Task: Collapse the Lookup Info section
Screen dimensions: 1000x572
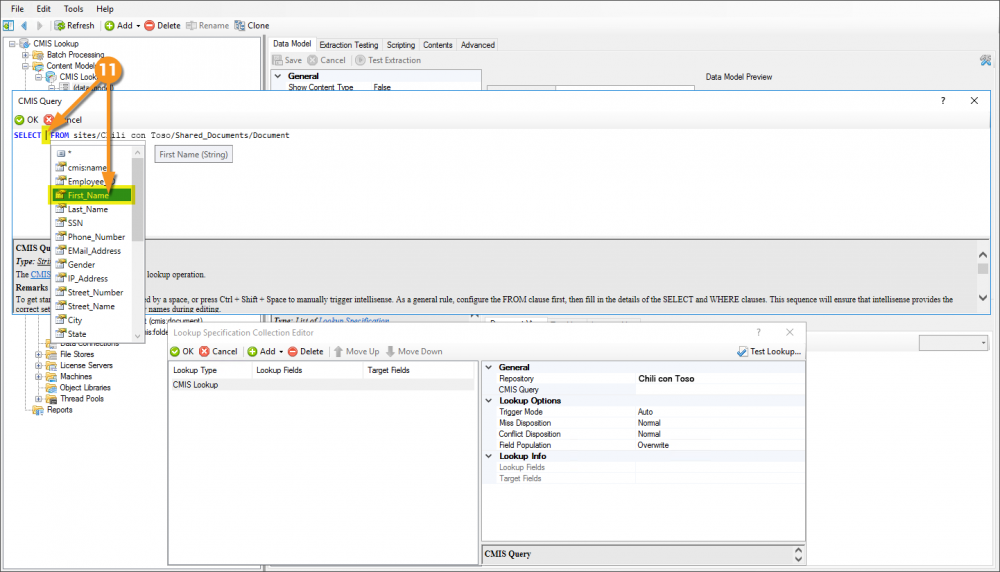Action: [489, 457]
